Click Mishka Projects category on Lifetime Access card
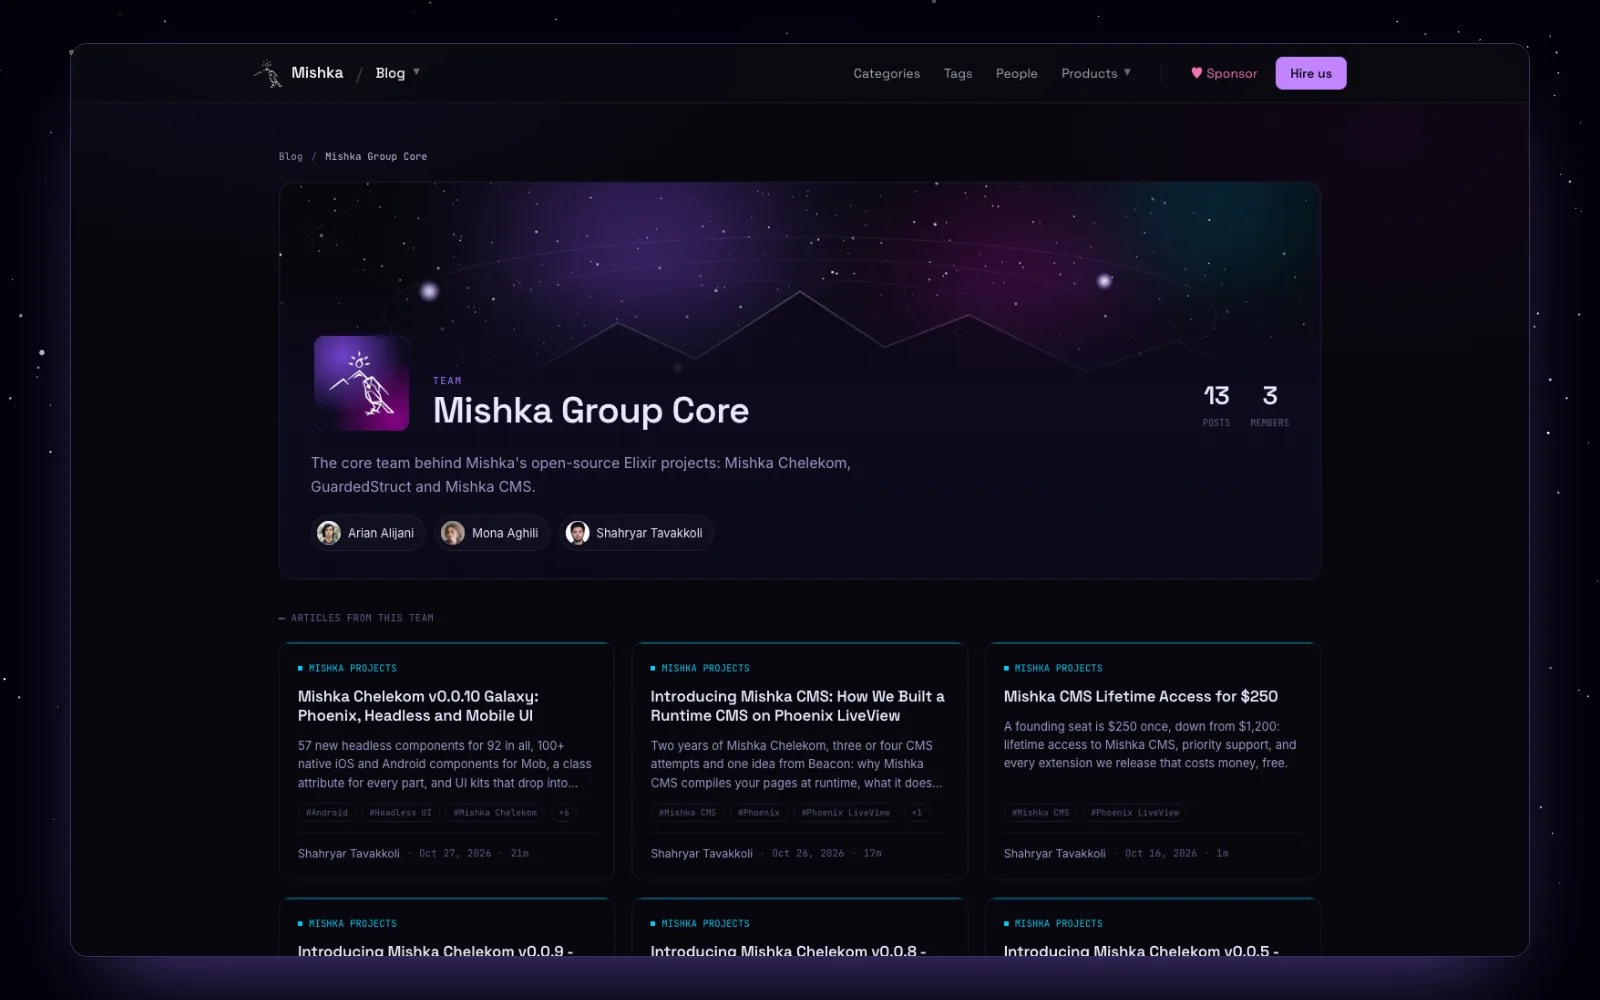The image size is (1600, 1000). (1053, 668)
